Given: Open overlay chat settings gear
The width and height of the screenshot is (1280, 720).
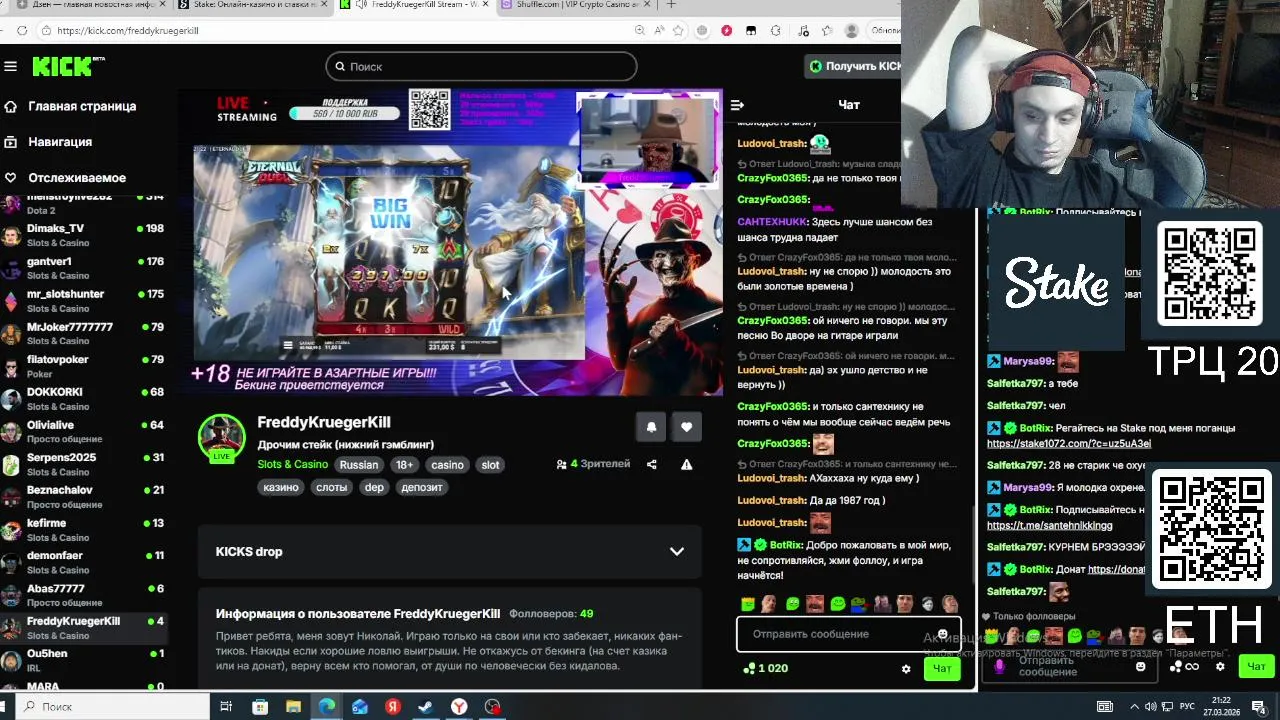Looking at the screenshot, I should click(x=1220, y=666).
